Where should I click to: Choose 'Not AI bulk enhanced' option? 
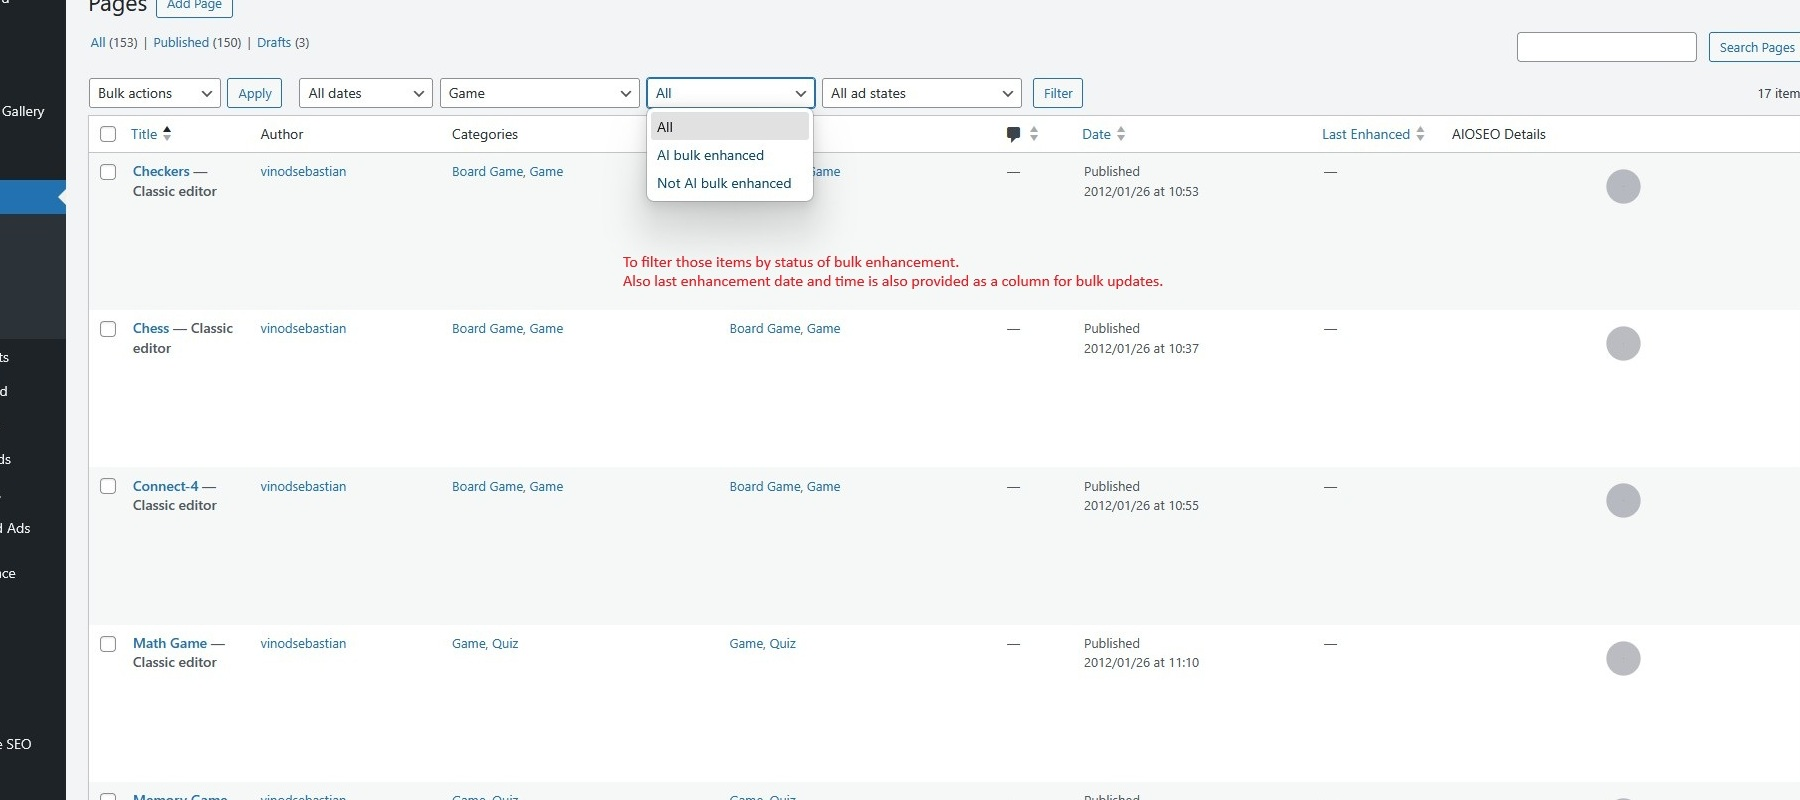[724, 183]
